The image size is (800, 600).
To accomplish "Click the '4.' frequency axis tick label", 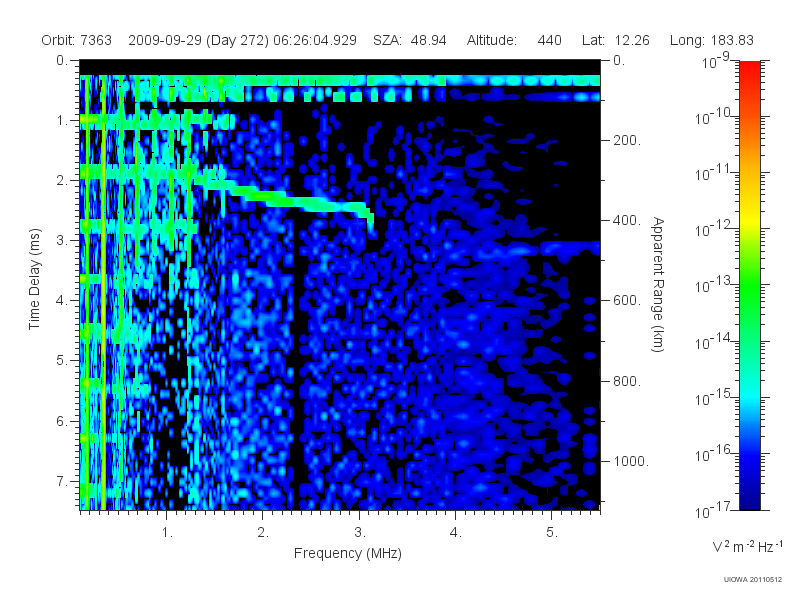I will pyautogui.click(x=456, y=533).
